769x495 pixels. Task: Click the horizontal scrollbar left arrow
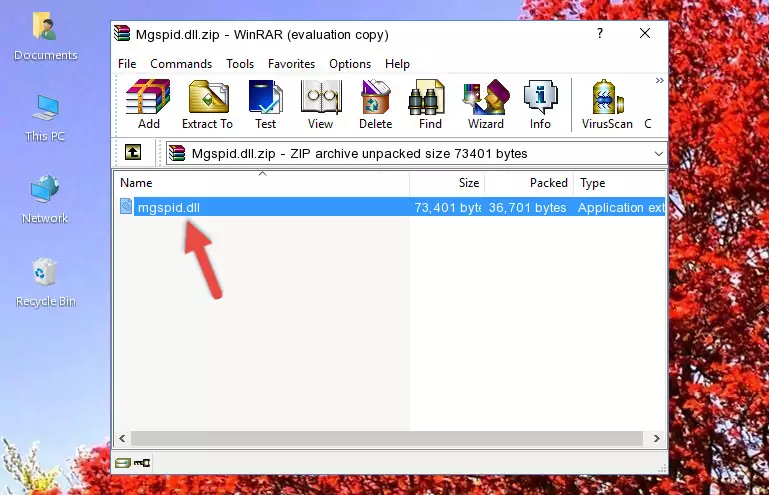(123, 439)
